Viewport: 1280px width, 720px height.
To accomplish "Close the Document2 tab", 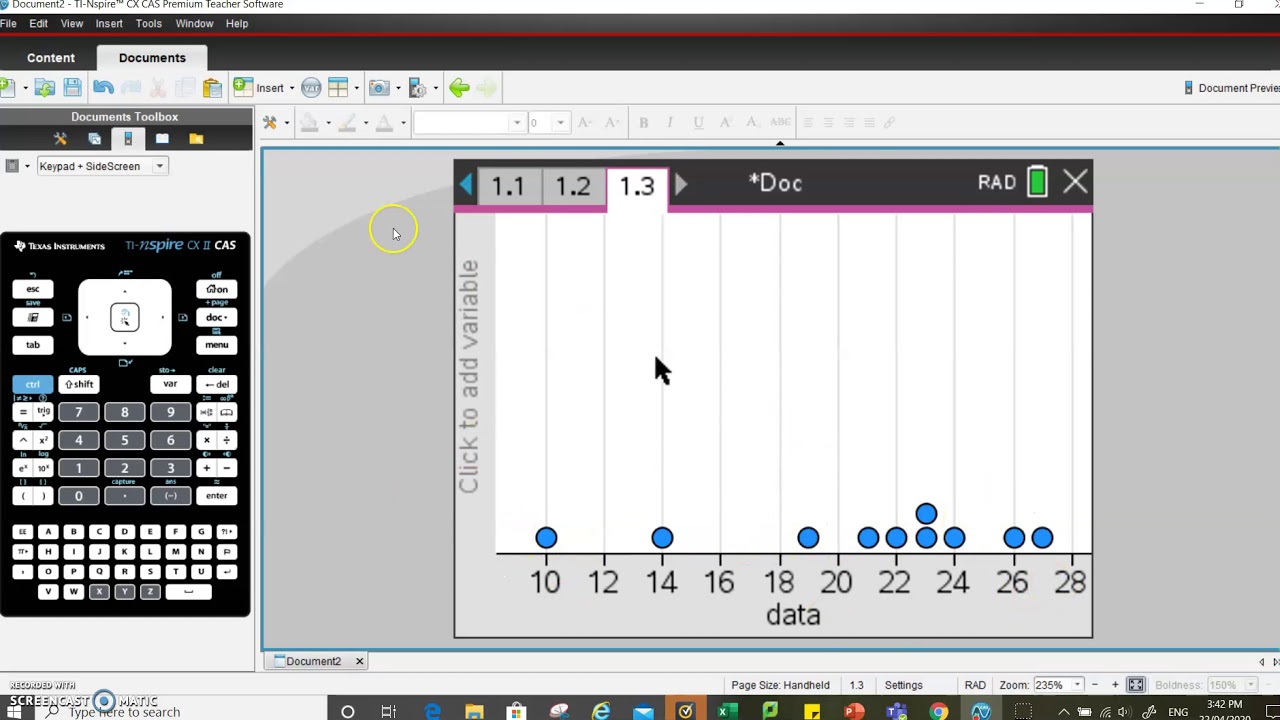I will click(x=359, y=661).
